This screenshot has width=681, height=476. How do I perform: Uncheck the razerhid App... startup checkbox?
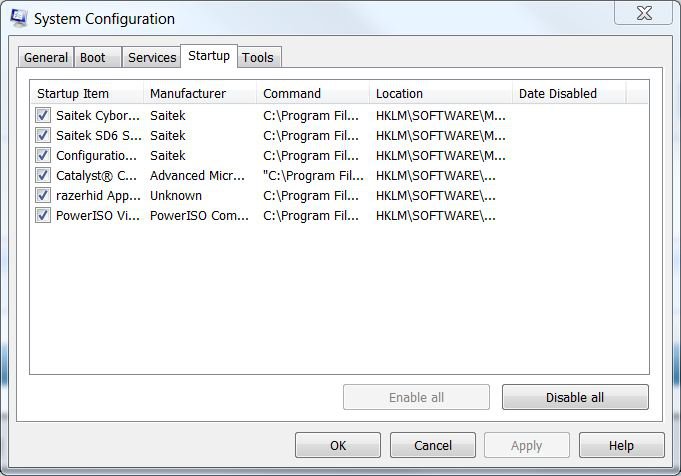click(x=43, y=195)
